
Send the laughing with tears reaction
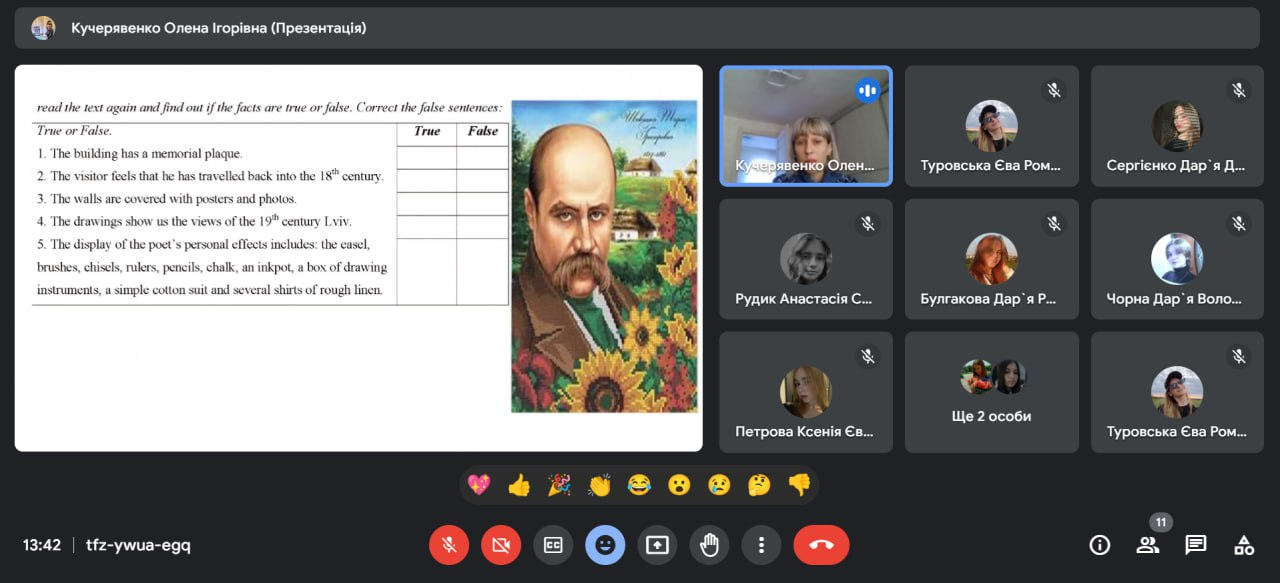click(639, 485)
